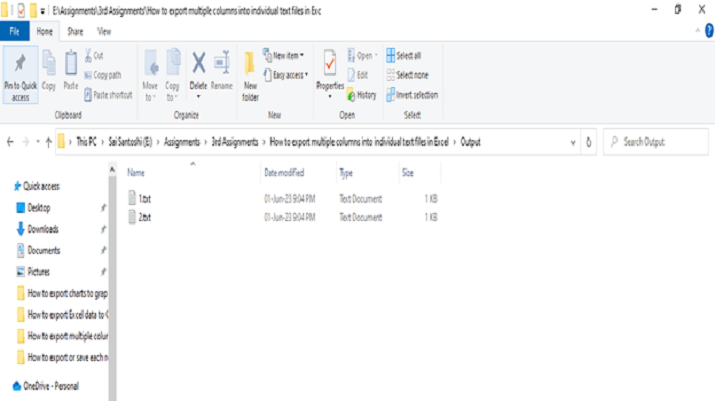Screen dimensions: 715x401
Task: Select Cut in Clipboard group
Action: pos(94,56)
